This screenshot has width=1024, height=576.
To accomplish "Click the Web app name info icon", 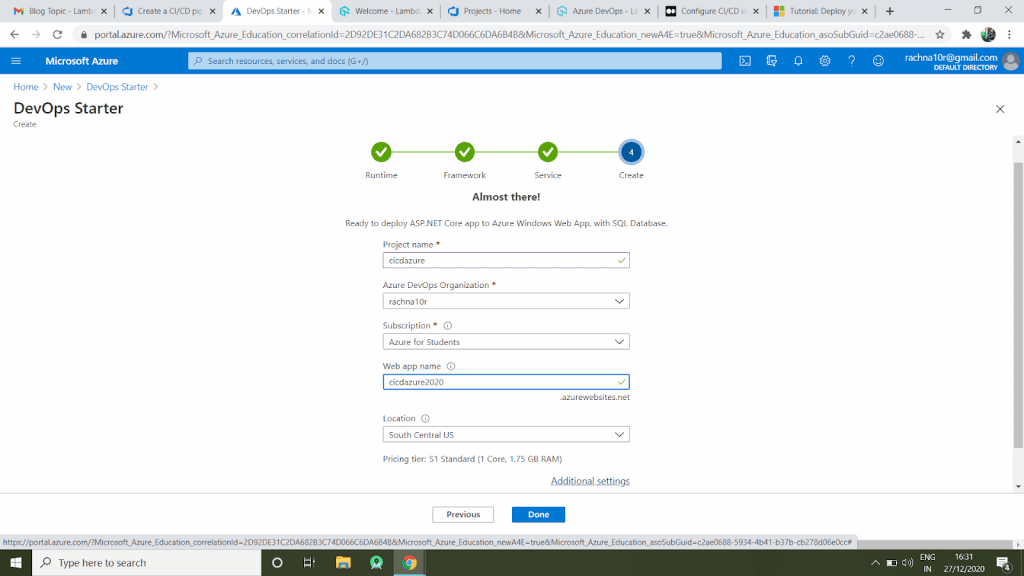I will tap(451, 366).
